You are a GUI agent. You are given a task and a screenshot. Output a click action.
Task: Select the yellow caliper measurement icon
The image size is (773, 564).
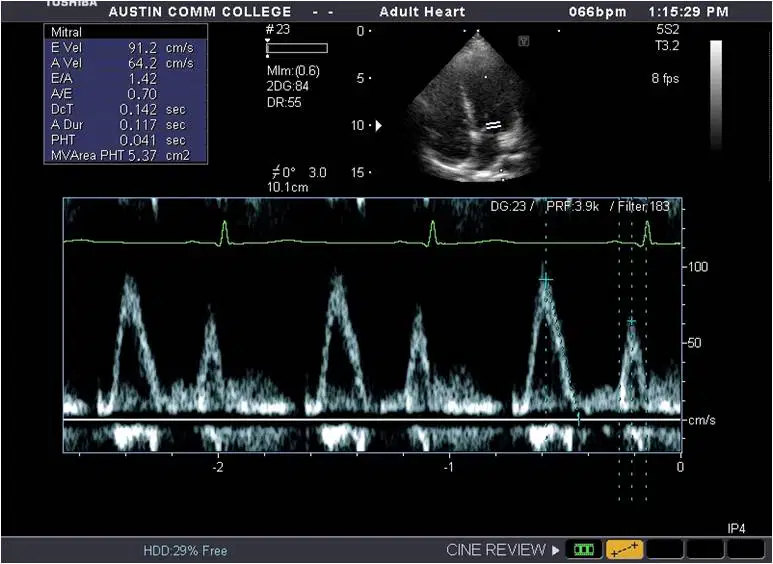(625, 549)
